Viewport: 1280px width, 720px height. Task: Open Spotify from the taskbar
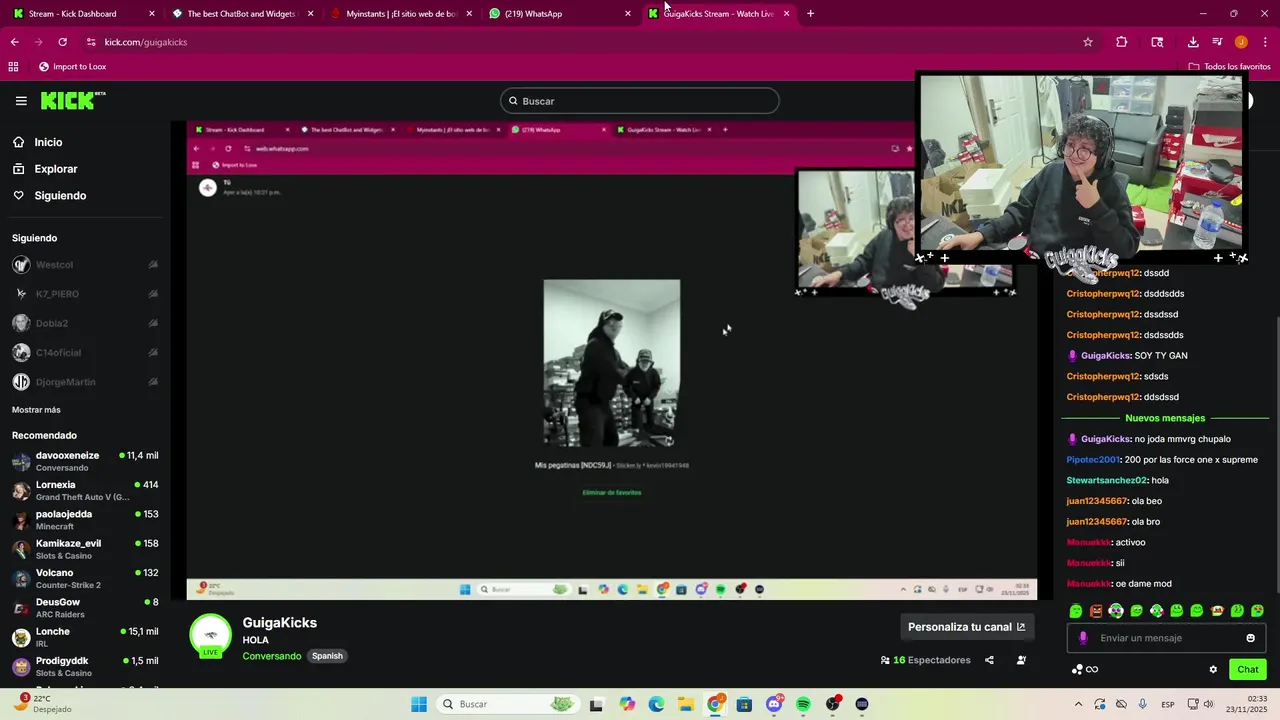[803, 704]
